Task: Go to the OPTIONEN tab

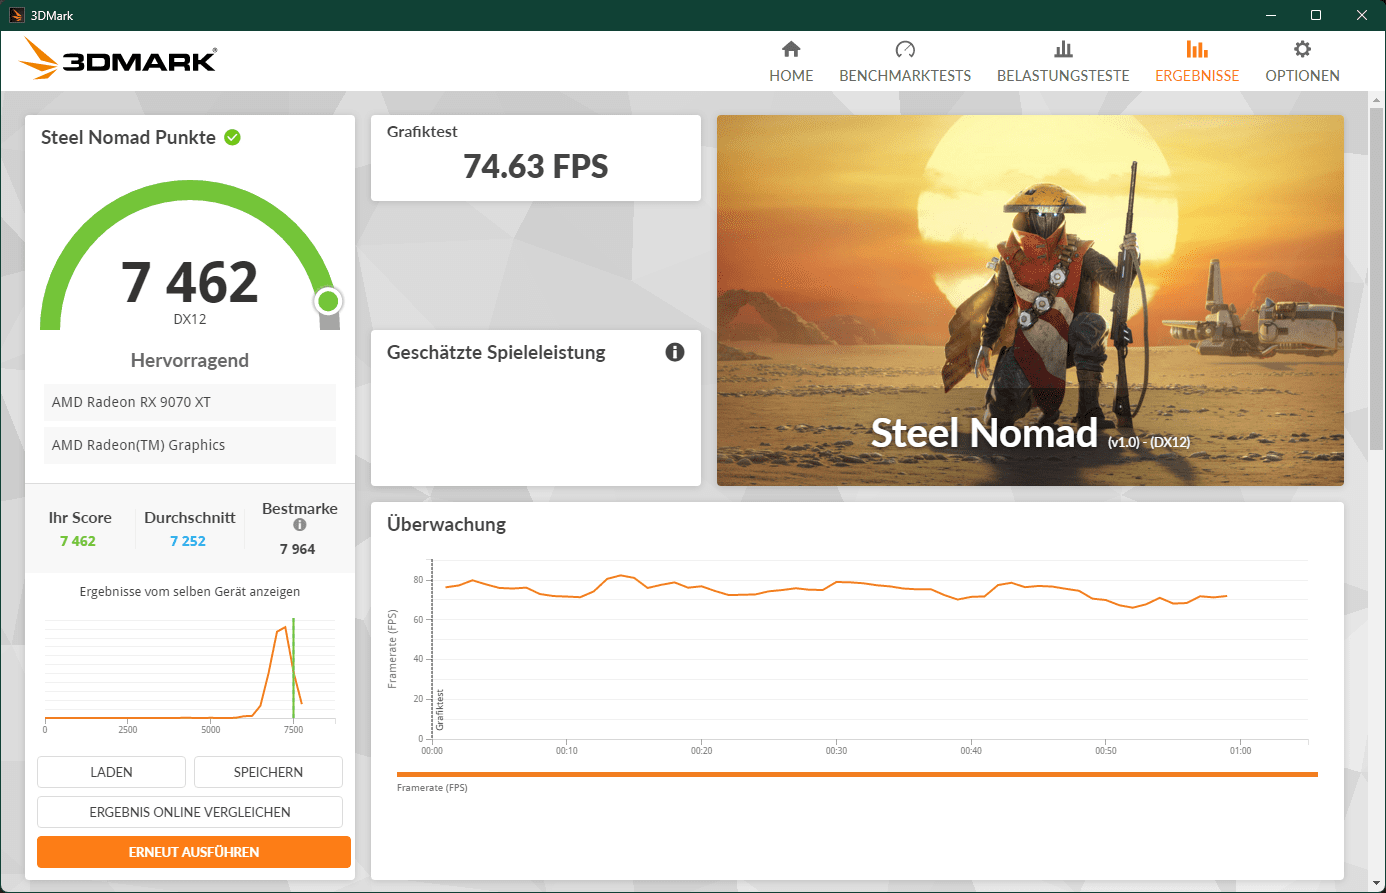Action: click(1302, 61)
